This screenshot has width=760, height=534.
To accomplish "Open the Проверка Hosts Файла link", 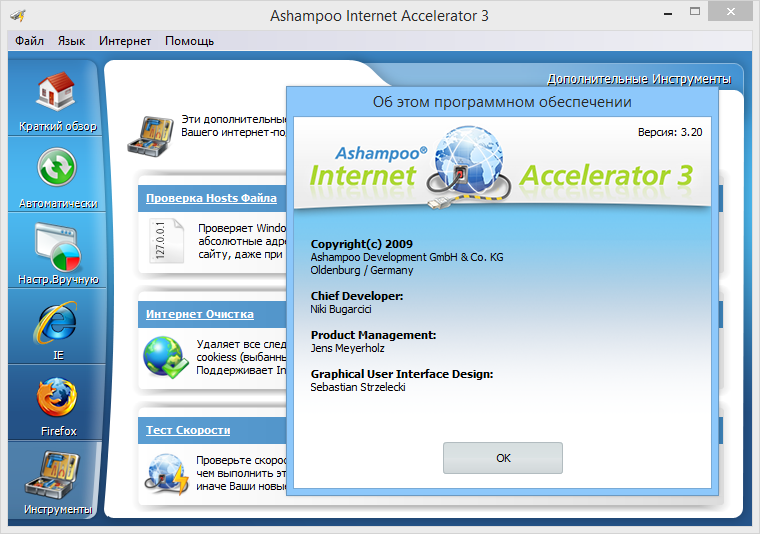I will pos(211,198).
